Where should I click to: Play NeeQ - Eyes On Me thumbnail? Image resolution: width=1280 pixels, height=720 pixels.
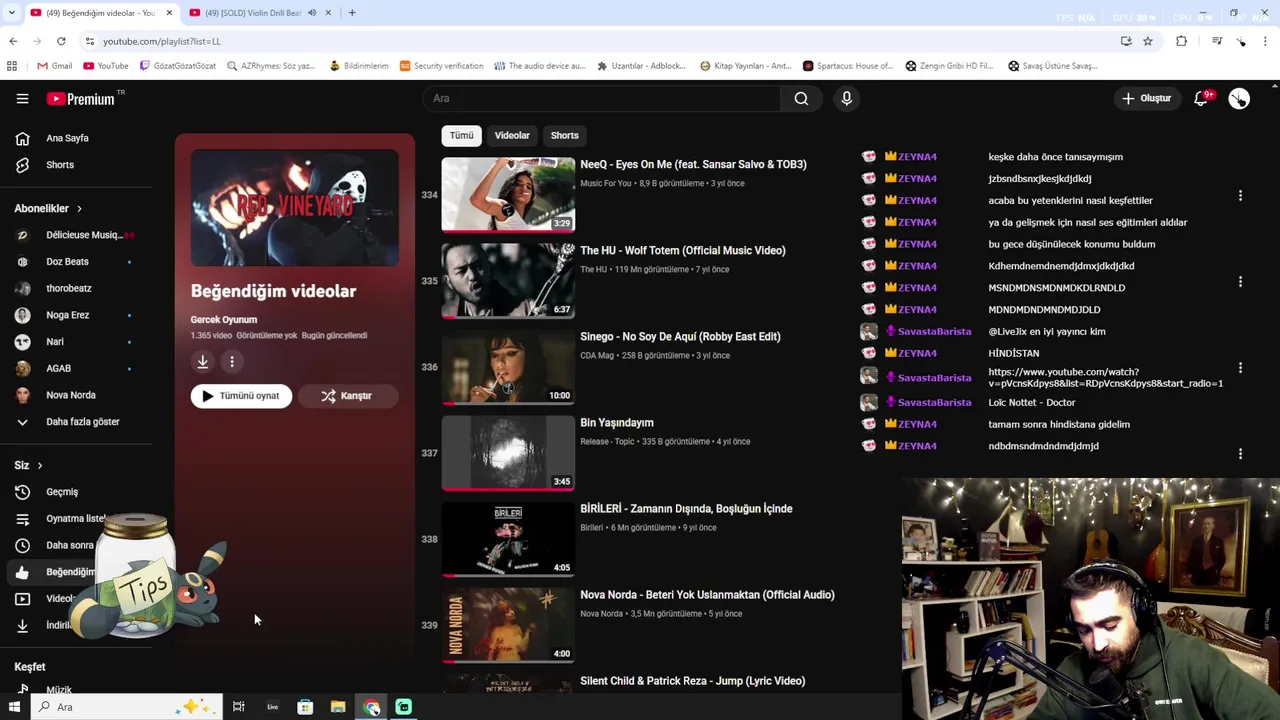[x=508, y=195]
